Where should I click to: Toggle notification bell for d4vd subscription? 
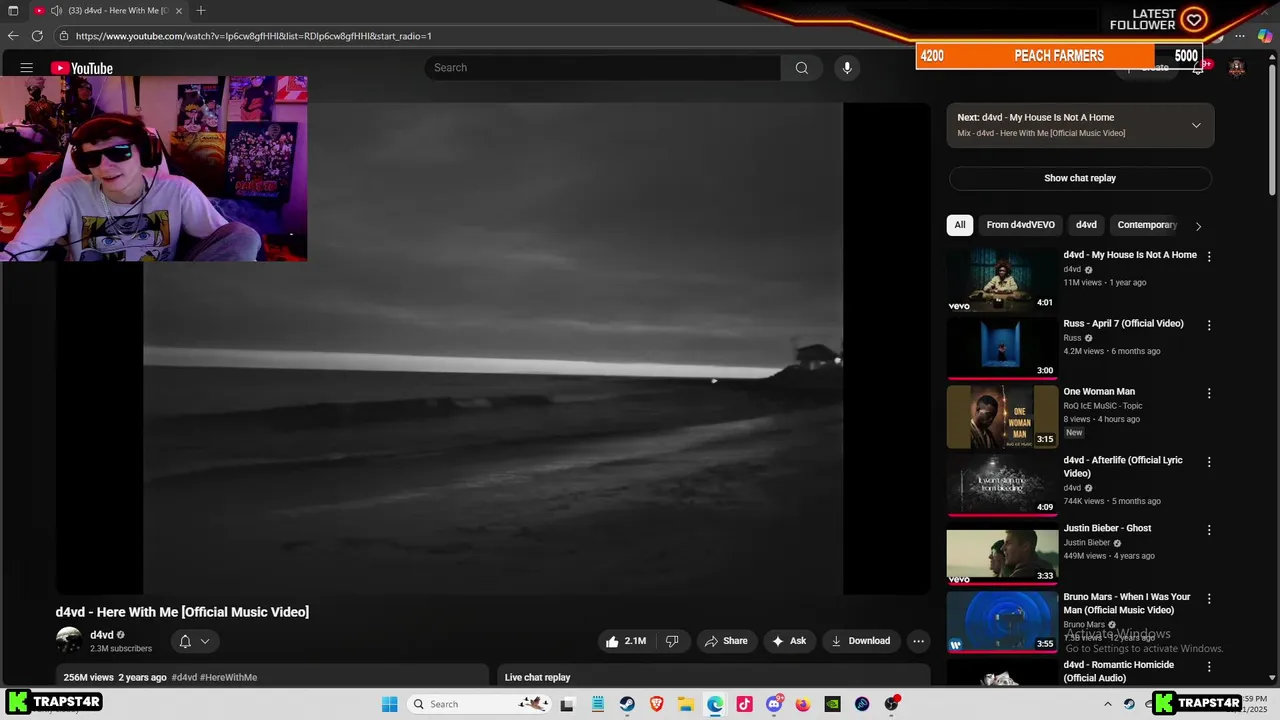194,641
